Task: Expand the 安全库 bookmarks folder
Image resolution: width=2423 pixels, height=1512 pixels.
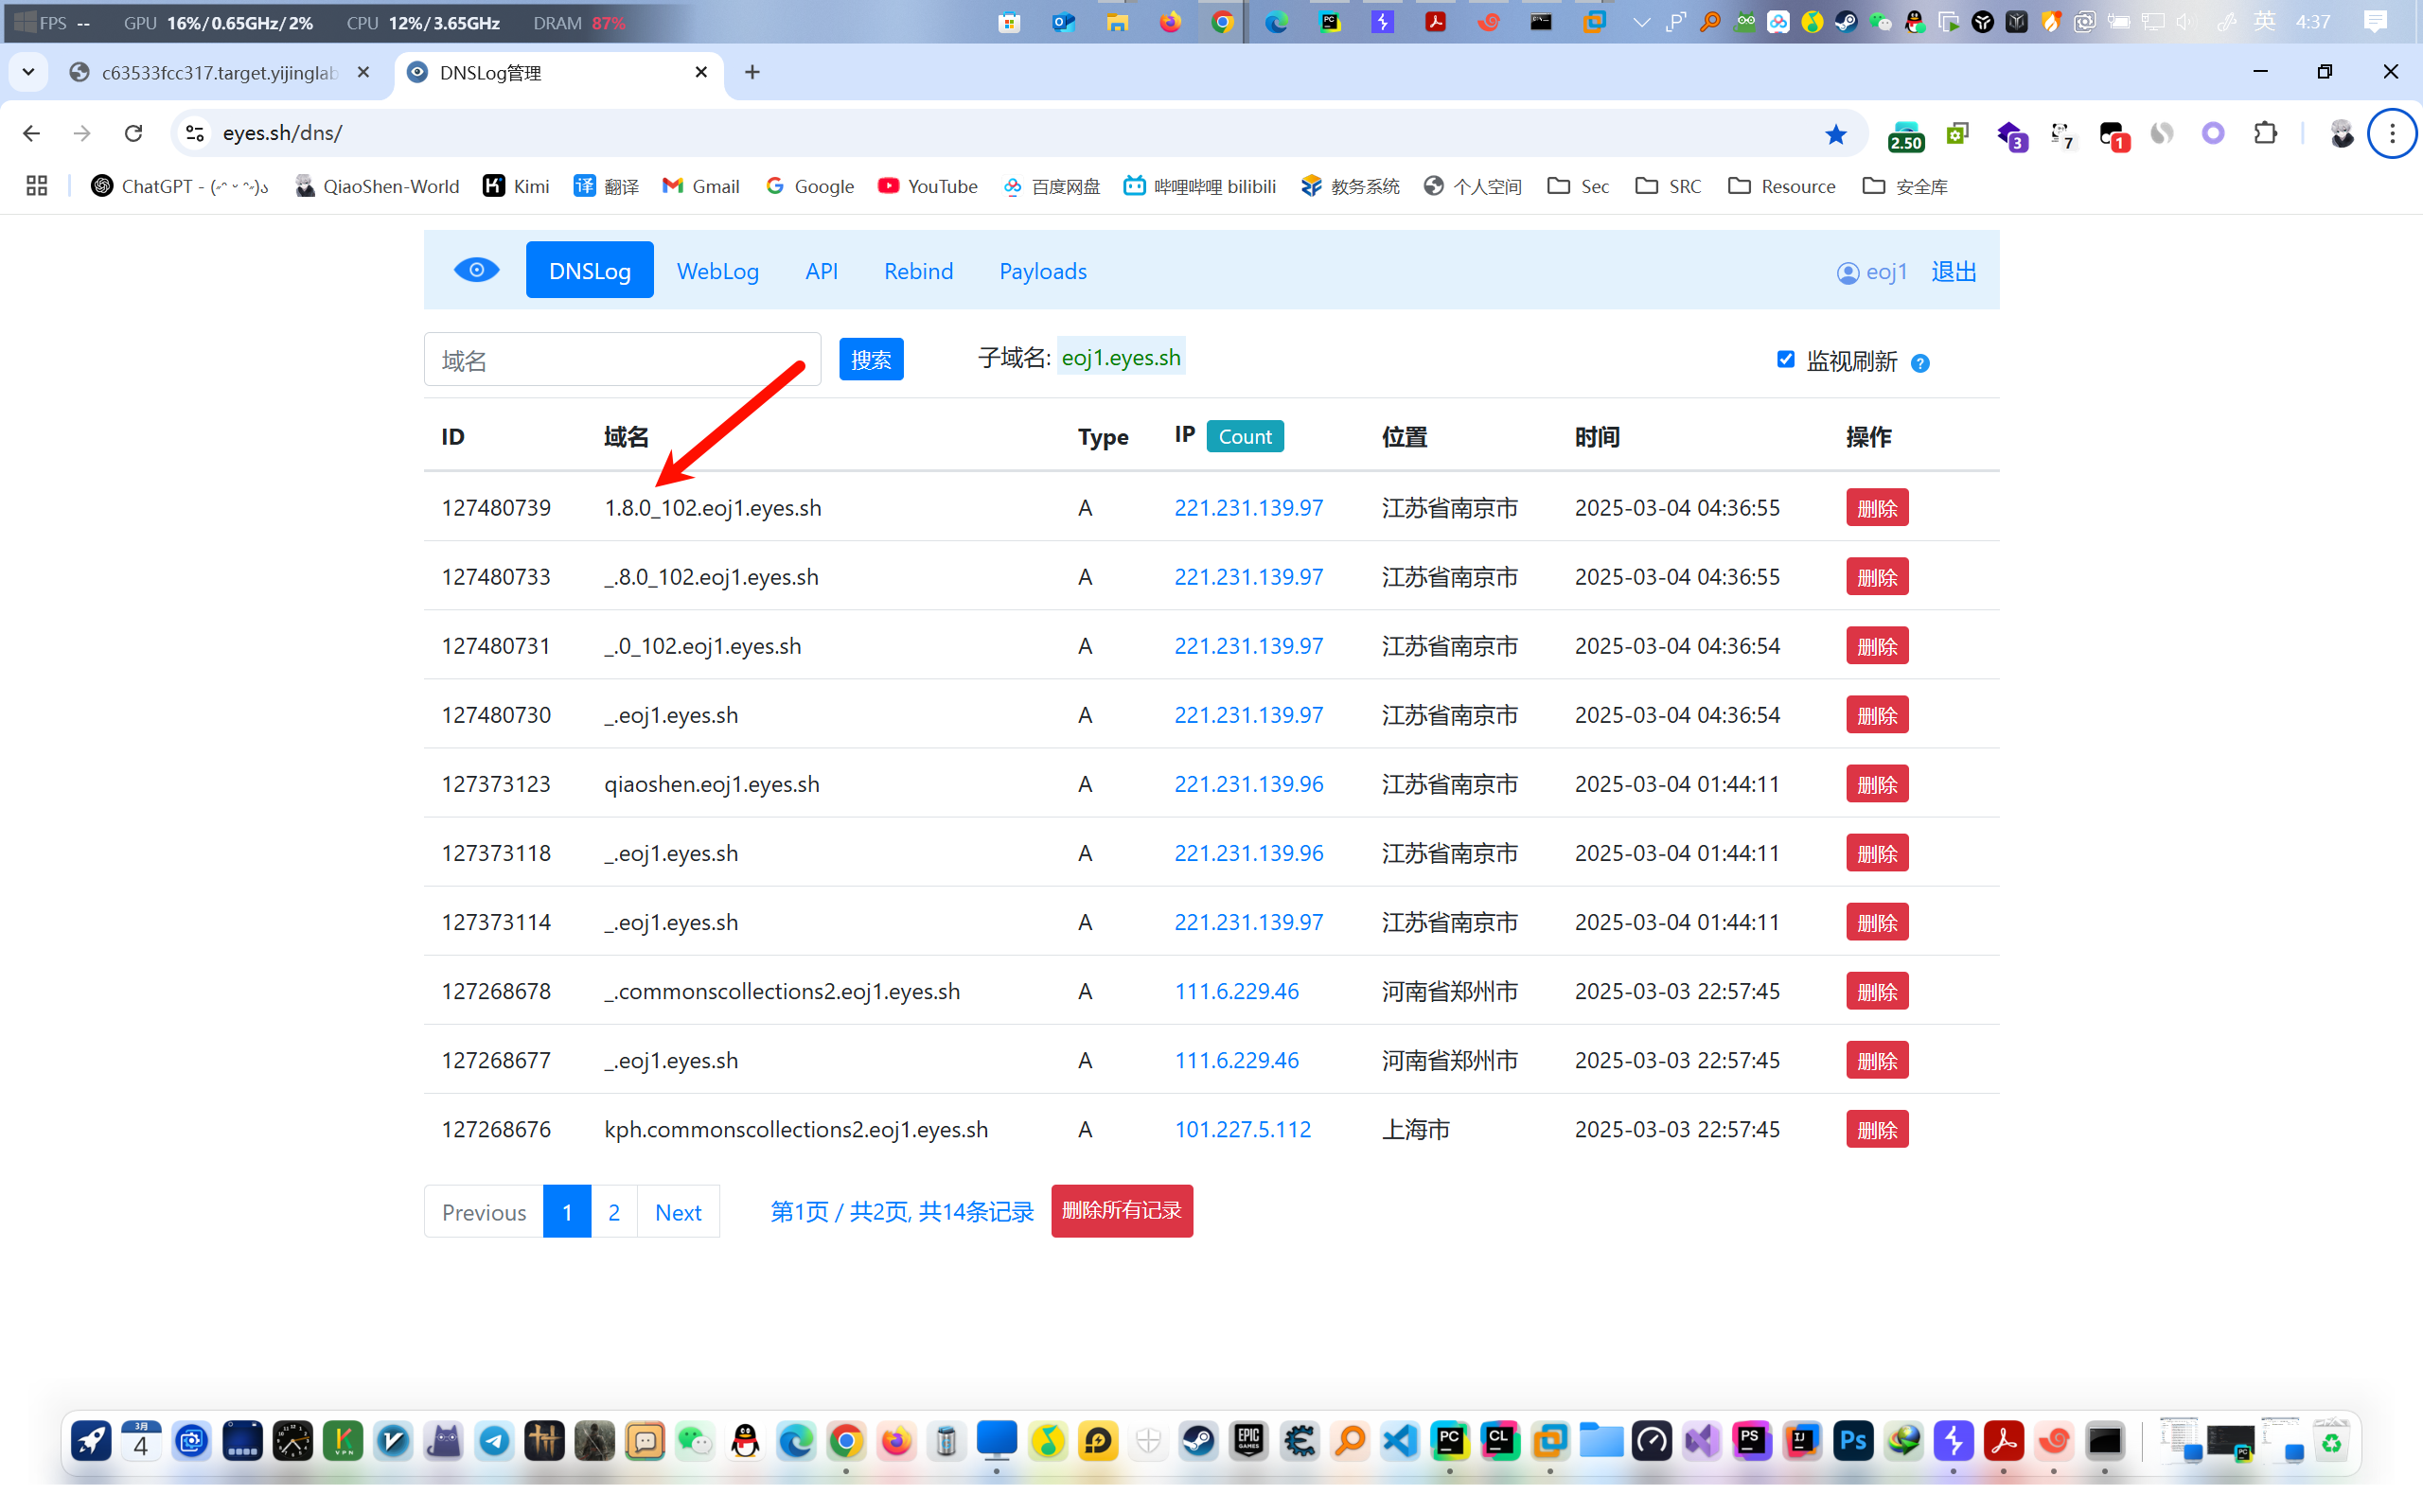Action: 1905,186
